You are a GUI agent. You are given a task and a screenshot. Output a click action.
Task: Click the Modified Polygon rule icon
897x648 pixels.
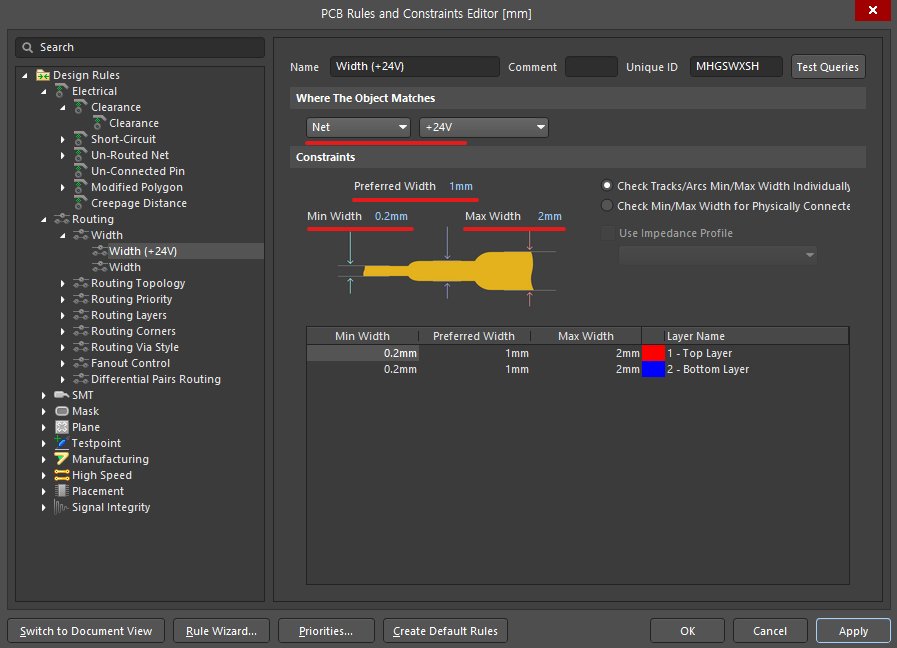coord(81,187)
